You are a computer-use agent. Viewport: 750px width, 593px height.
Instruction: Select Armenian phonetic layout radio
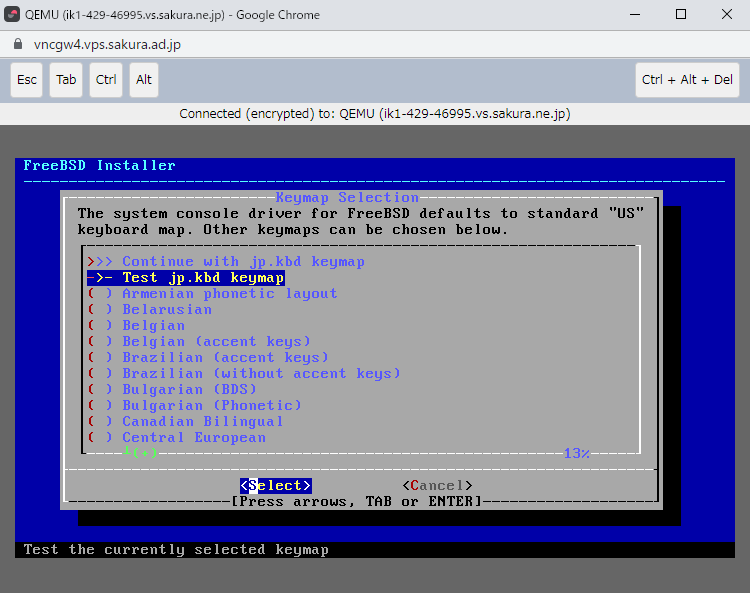[x=229, y=294]
